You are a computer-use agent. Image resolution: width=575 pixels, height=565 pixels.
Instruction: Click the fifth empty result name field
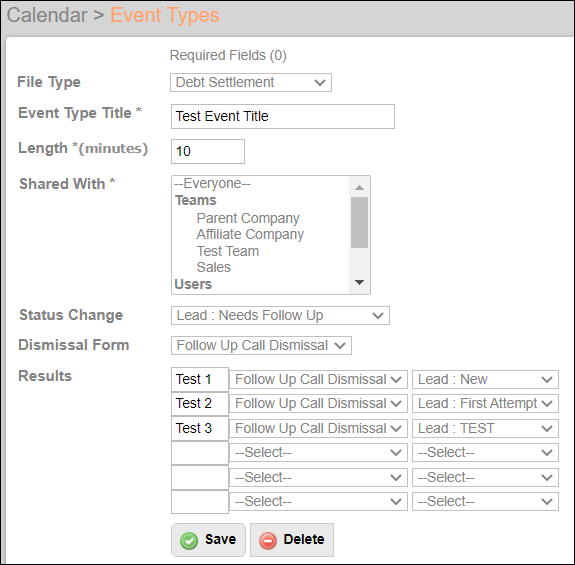pyautogui.click(x=200, y=477)
